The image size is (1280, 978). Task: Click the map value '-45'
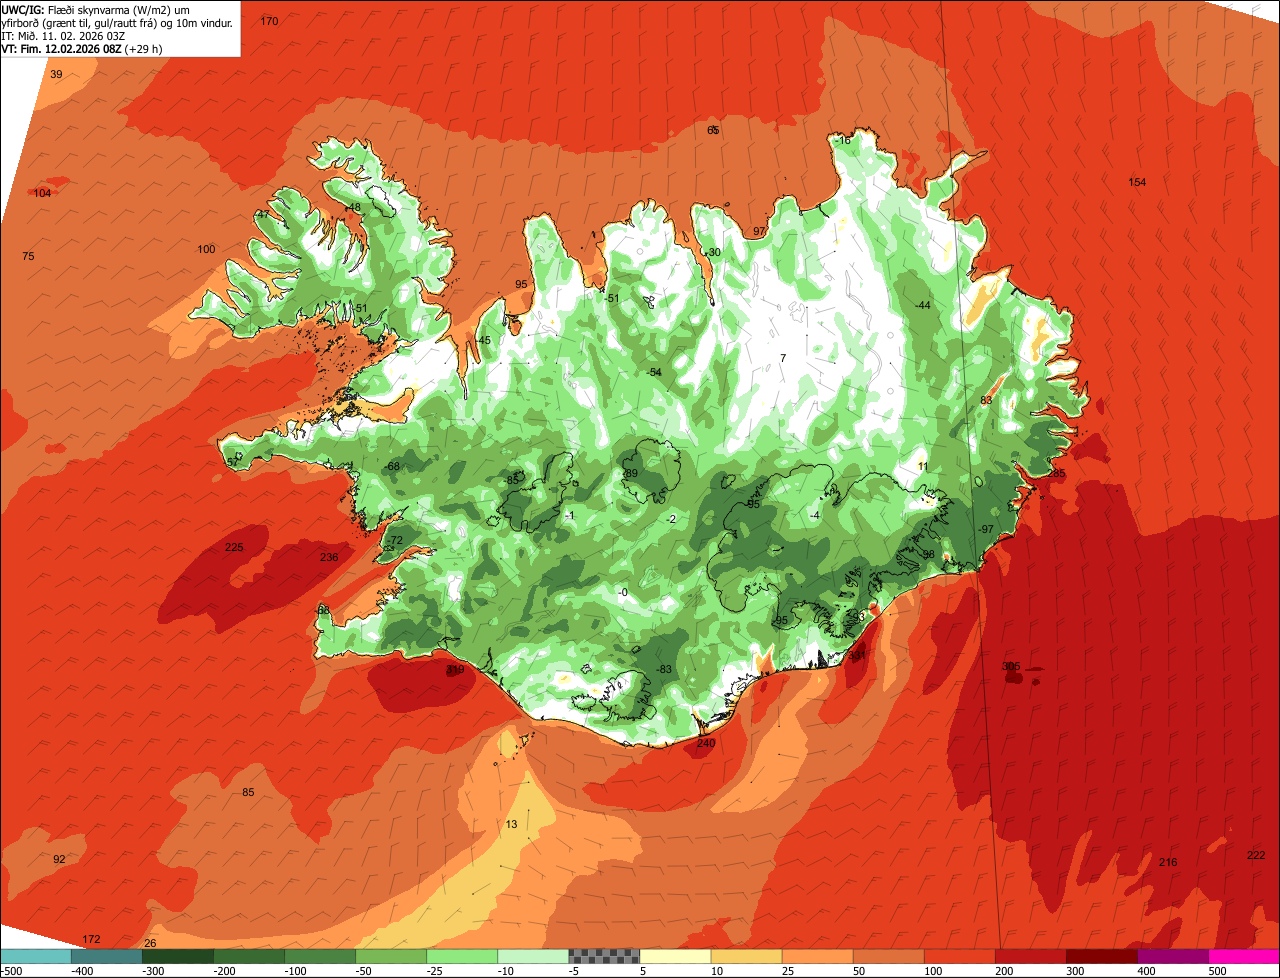click(483, 341)
